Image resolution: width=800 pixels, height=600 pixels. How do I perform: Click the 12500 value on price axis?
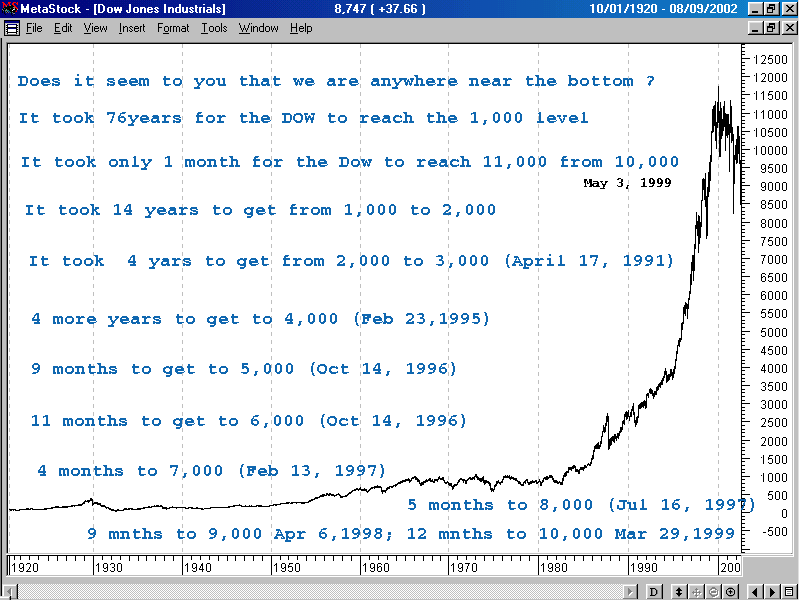pyautogui.click(x=770, y=60)
